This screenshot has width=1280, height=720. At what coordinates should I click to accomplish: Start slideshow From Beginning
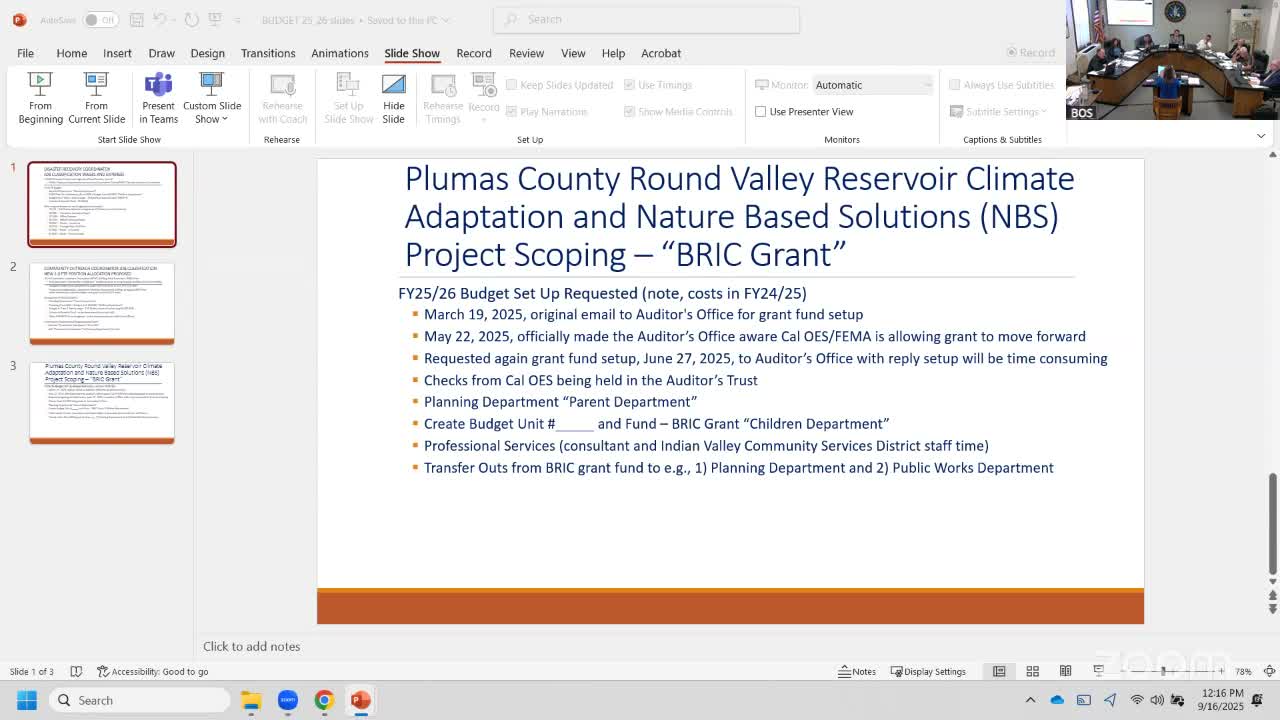40,98
